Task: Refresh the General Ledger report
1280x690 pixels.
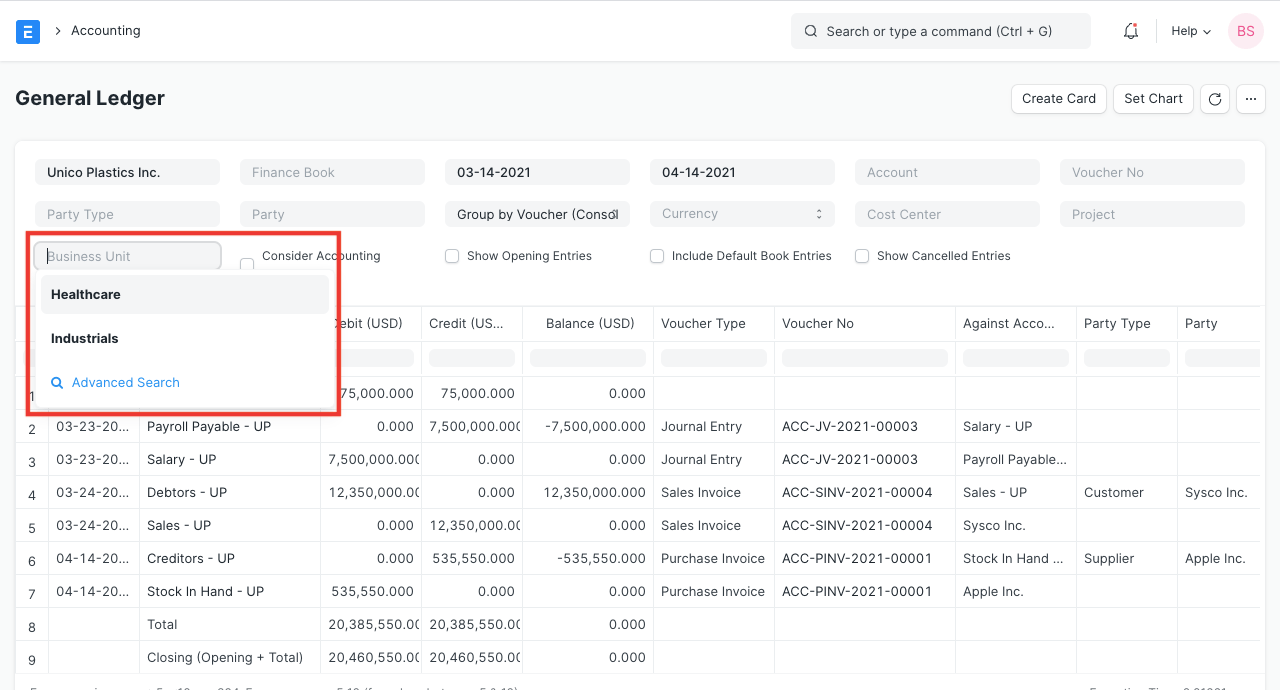Action: click(x=1214, y=99)
